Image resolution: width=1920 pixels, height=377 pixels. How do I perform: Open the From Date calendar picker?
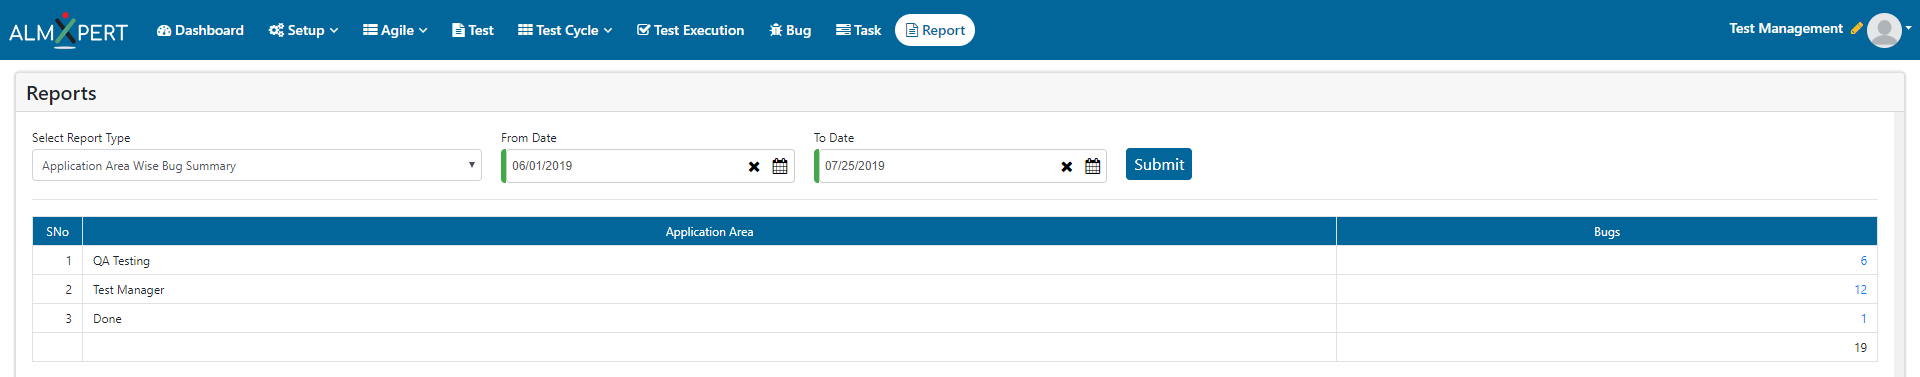tap(780, 166)
